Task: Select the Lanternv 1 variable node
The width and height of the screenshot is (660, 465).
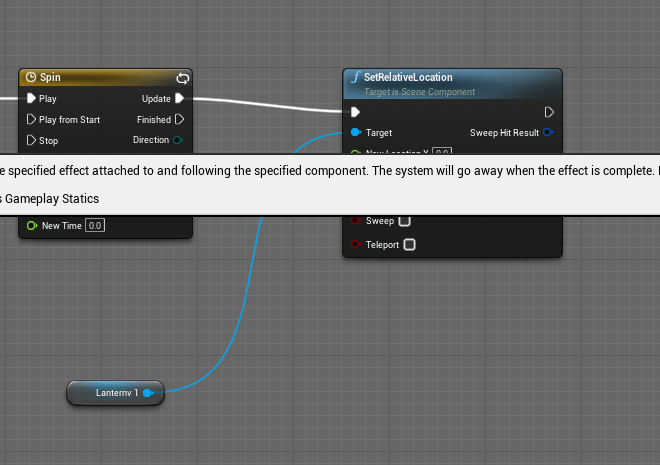Action: [x=108, y=393]
